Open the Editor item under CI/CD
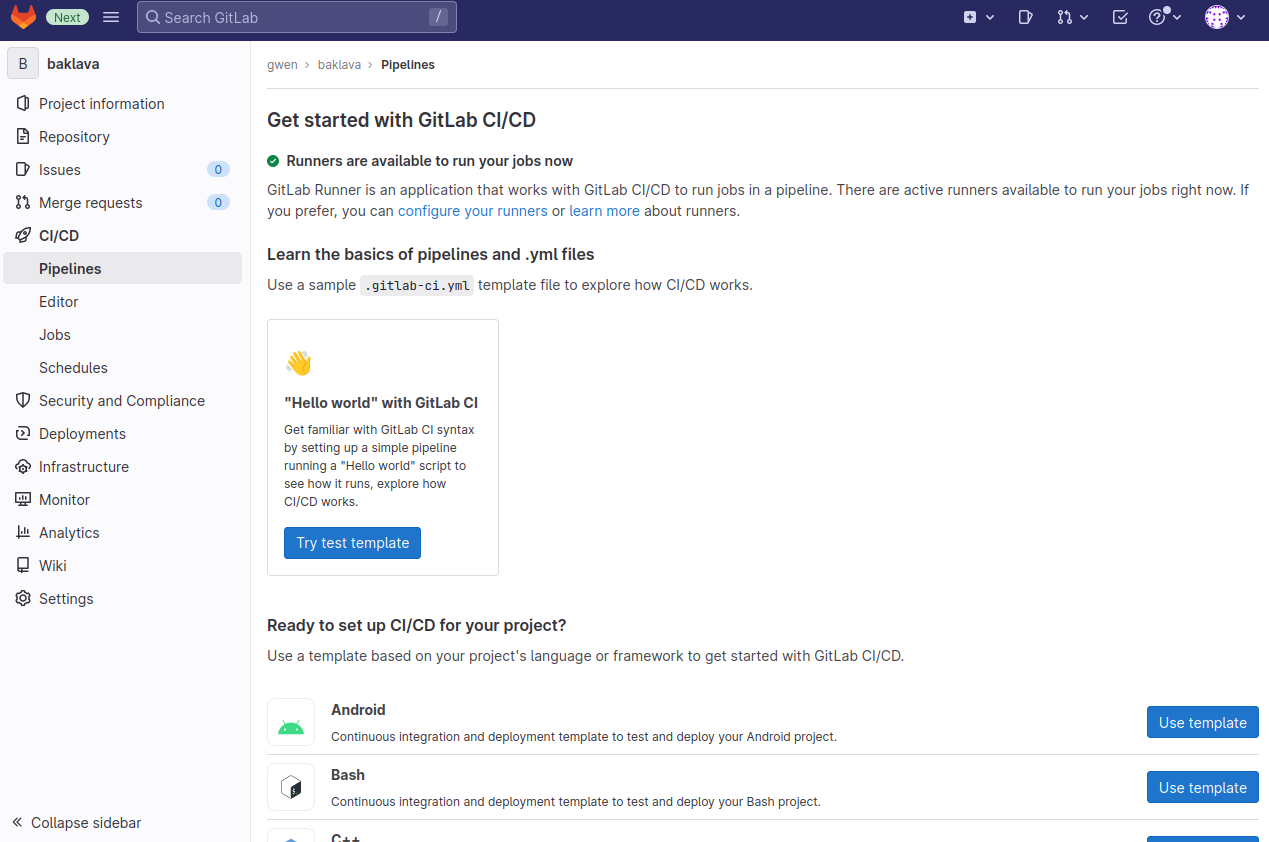The image size is (1269, 842). coord(59,302)
